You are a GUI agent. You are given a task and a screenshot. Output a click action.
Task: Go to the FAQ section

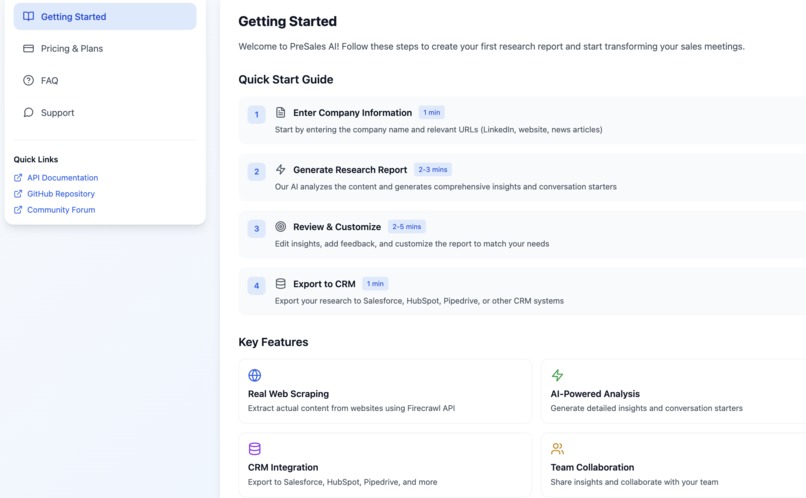pos(105,80)
